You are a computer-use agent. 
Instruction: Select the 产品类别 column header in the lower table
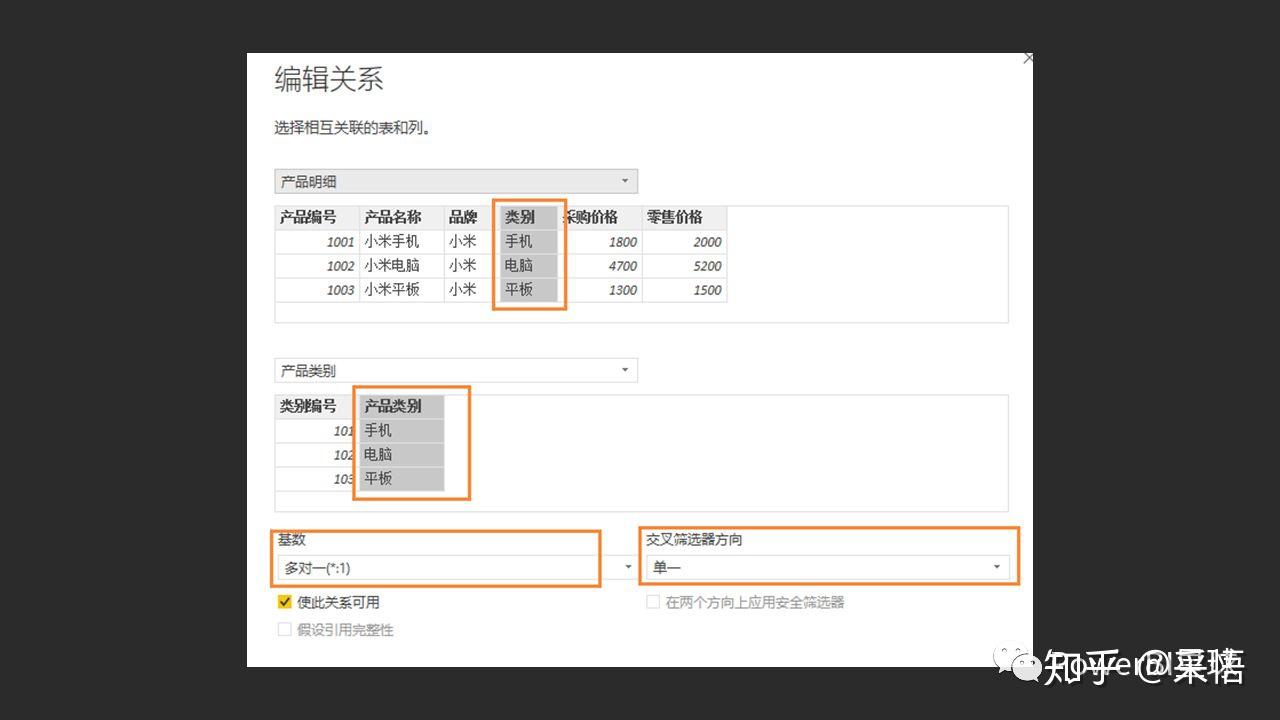402,406
